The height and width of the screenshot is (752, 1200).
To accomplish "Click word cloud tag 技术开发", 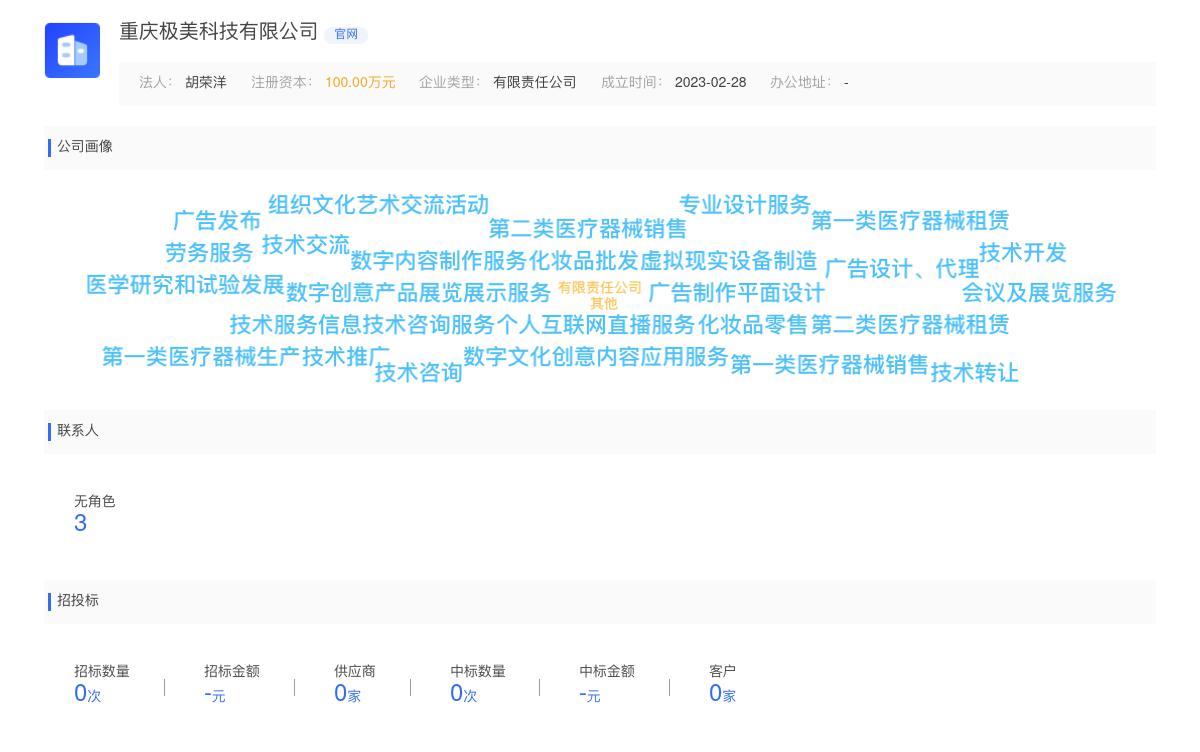I will [1023, 253].
